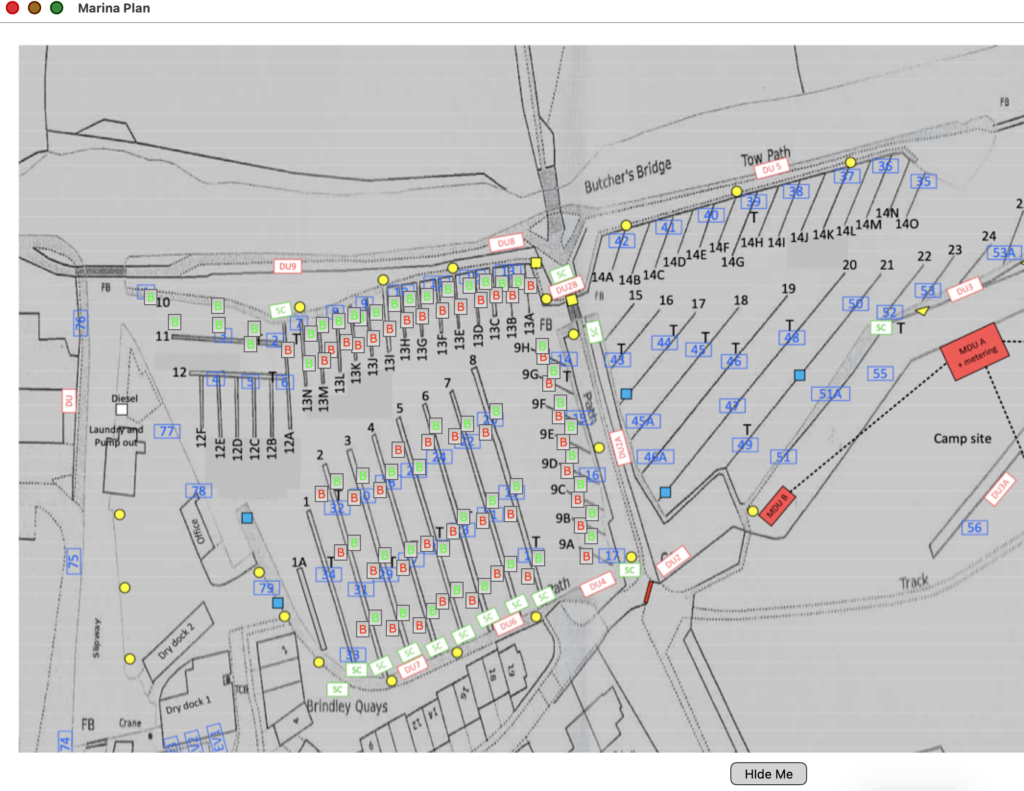Select the white square beside Diesel
The width and height of the screenshot is (1024, 791).
(x=121, y=409)
